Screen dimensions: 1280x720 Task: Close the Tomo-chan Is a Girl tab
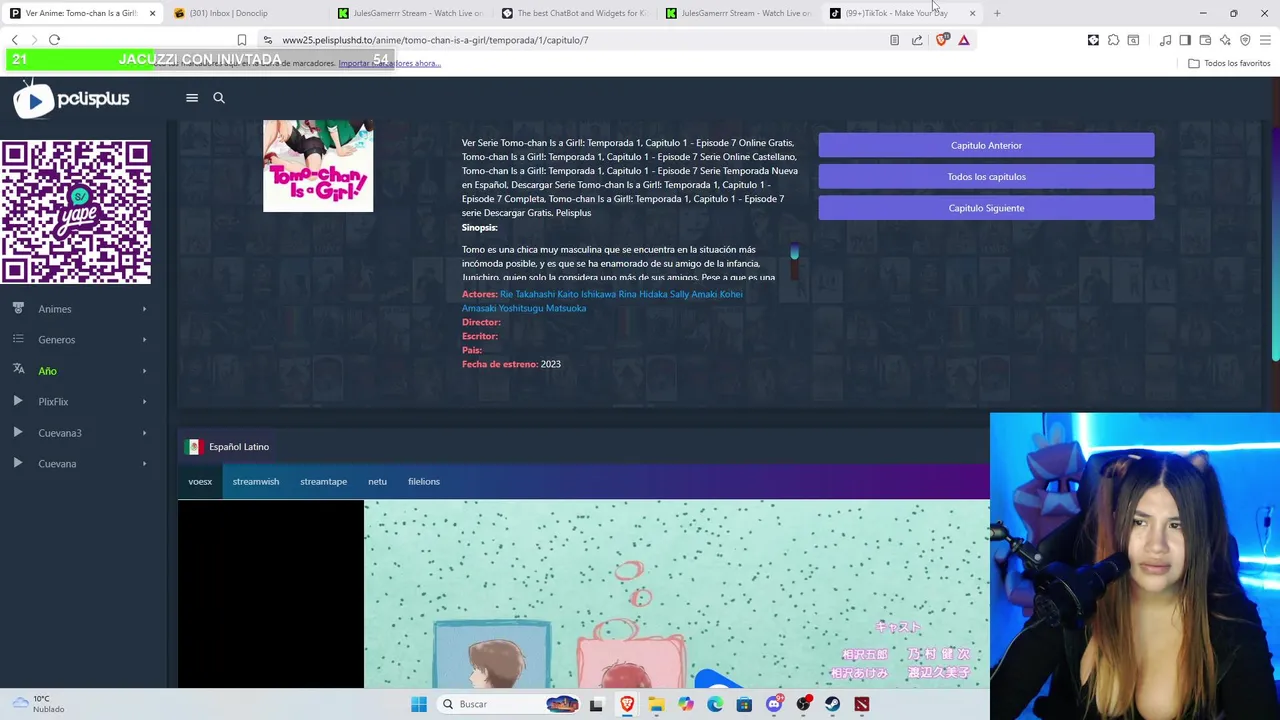(152, 13)
